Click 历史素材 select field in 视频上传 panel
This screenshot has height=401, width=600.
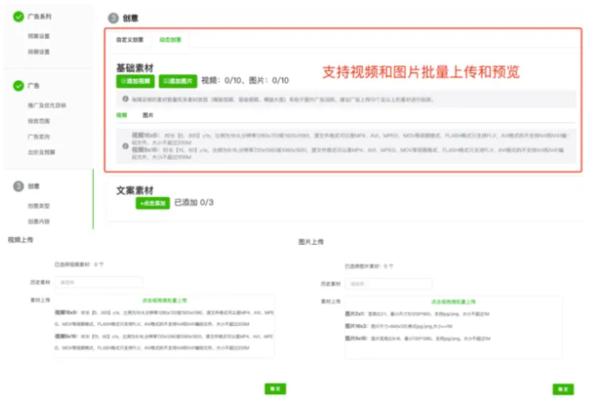pos(99,282)
